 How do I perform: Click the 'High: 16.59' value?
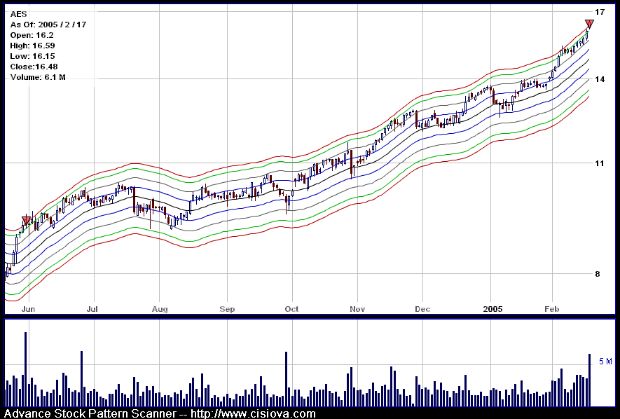32,46
